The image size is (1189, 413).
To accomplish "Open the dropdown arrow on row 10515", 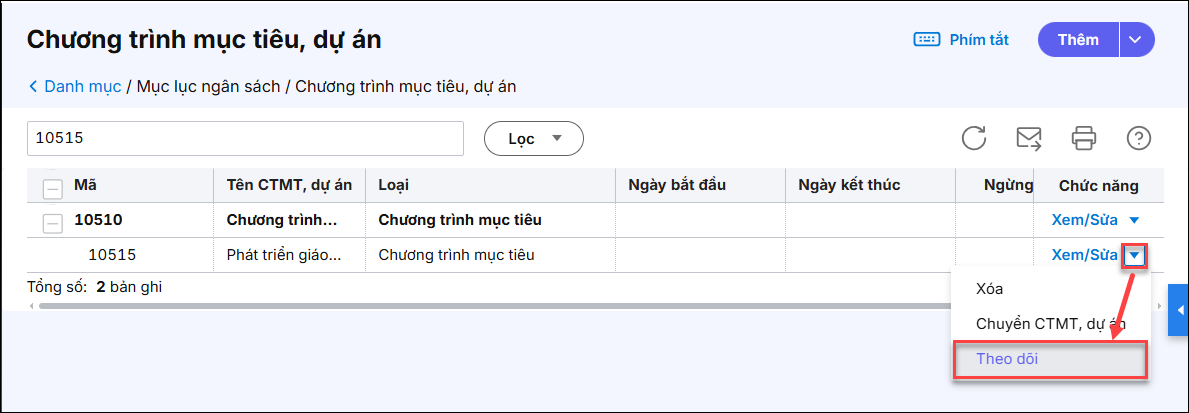I will coord(1134,255).
